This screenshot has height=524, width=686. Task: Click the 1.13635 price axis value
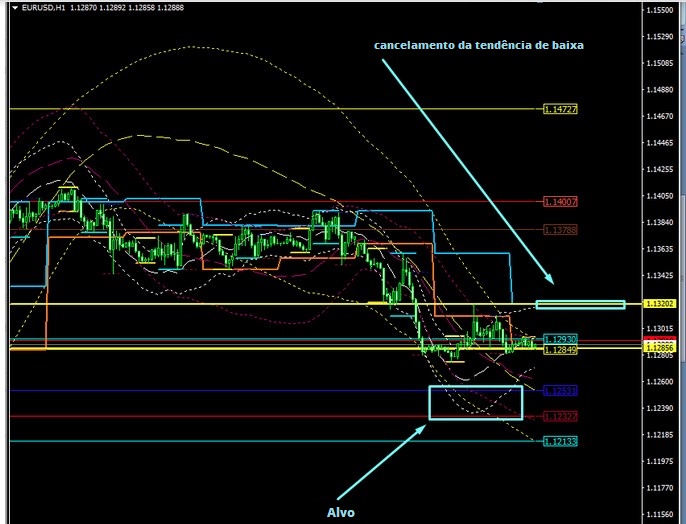tap(660, 249)
